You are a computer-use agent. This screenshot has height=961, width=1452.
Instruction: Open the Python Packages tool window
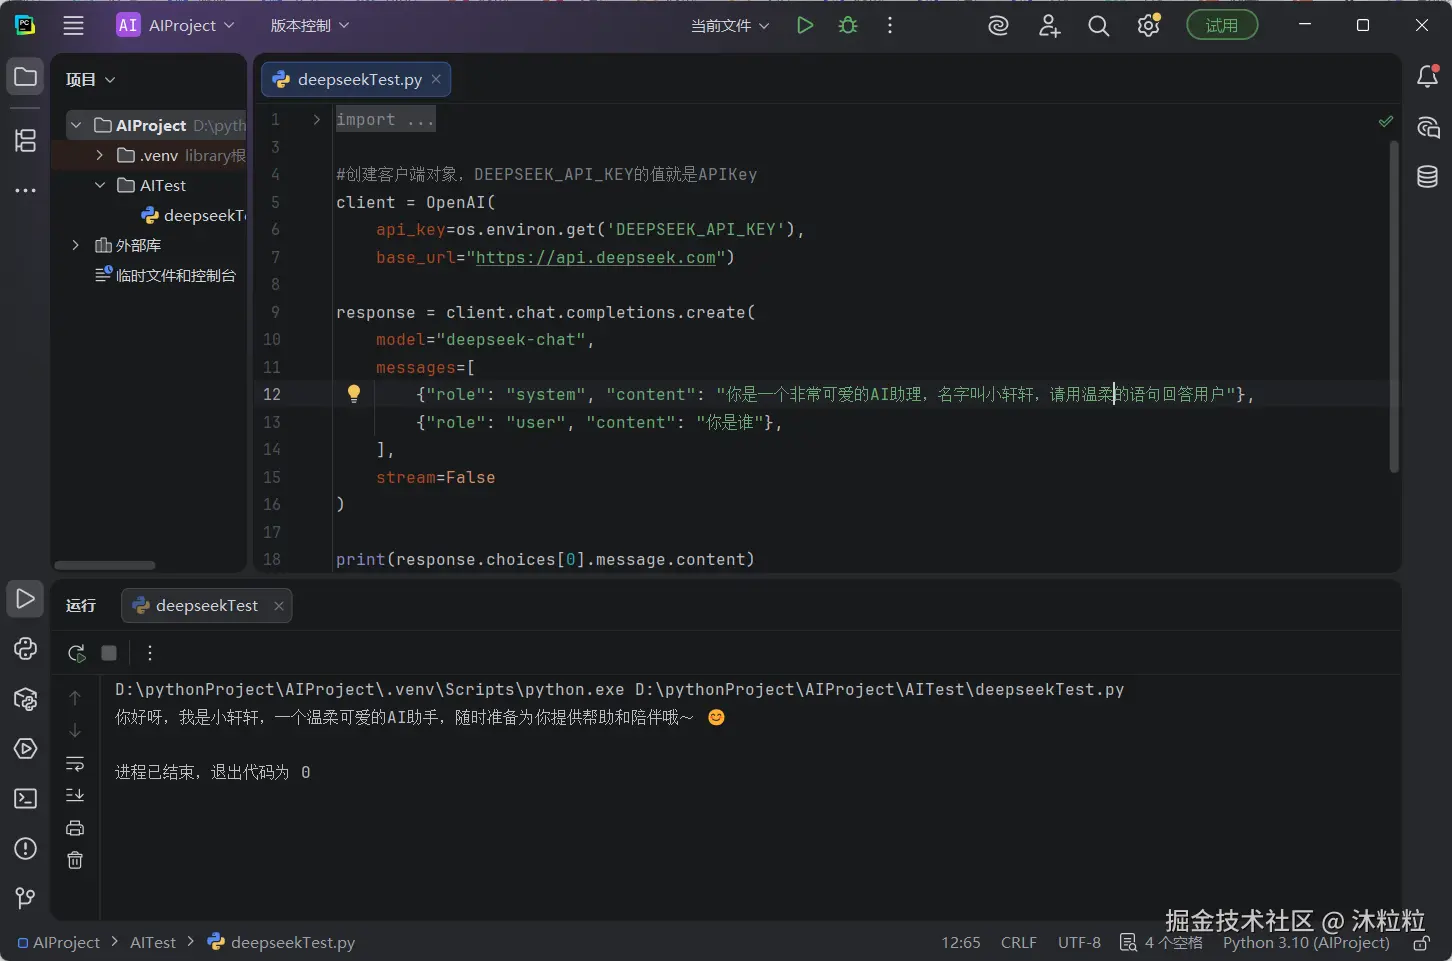[x=26, y=699]
